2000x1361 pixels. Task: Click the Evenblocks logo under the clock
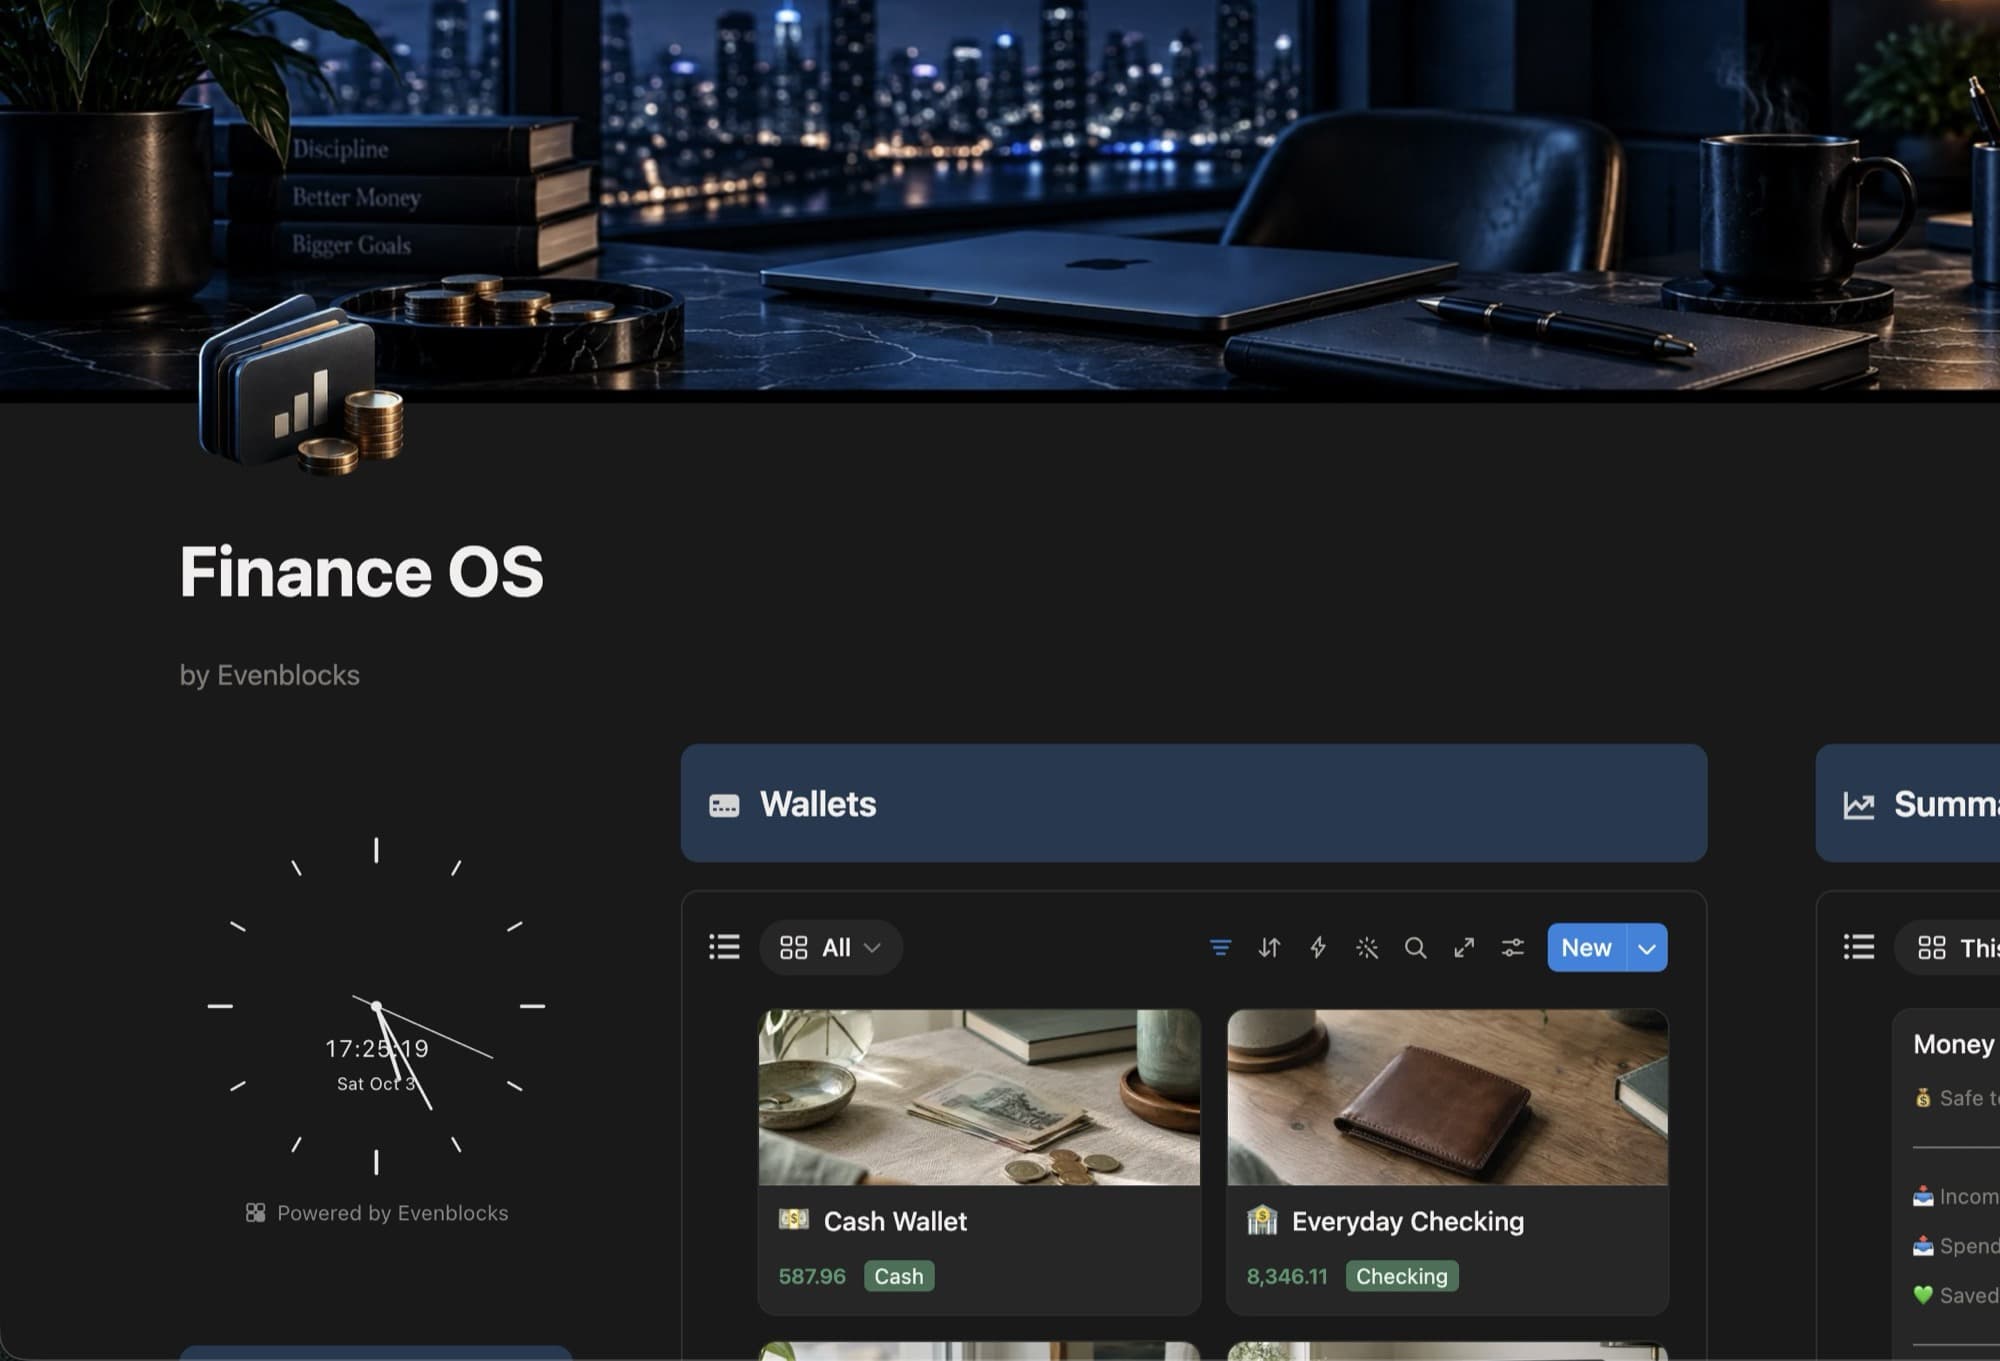(256, 1213)
